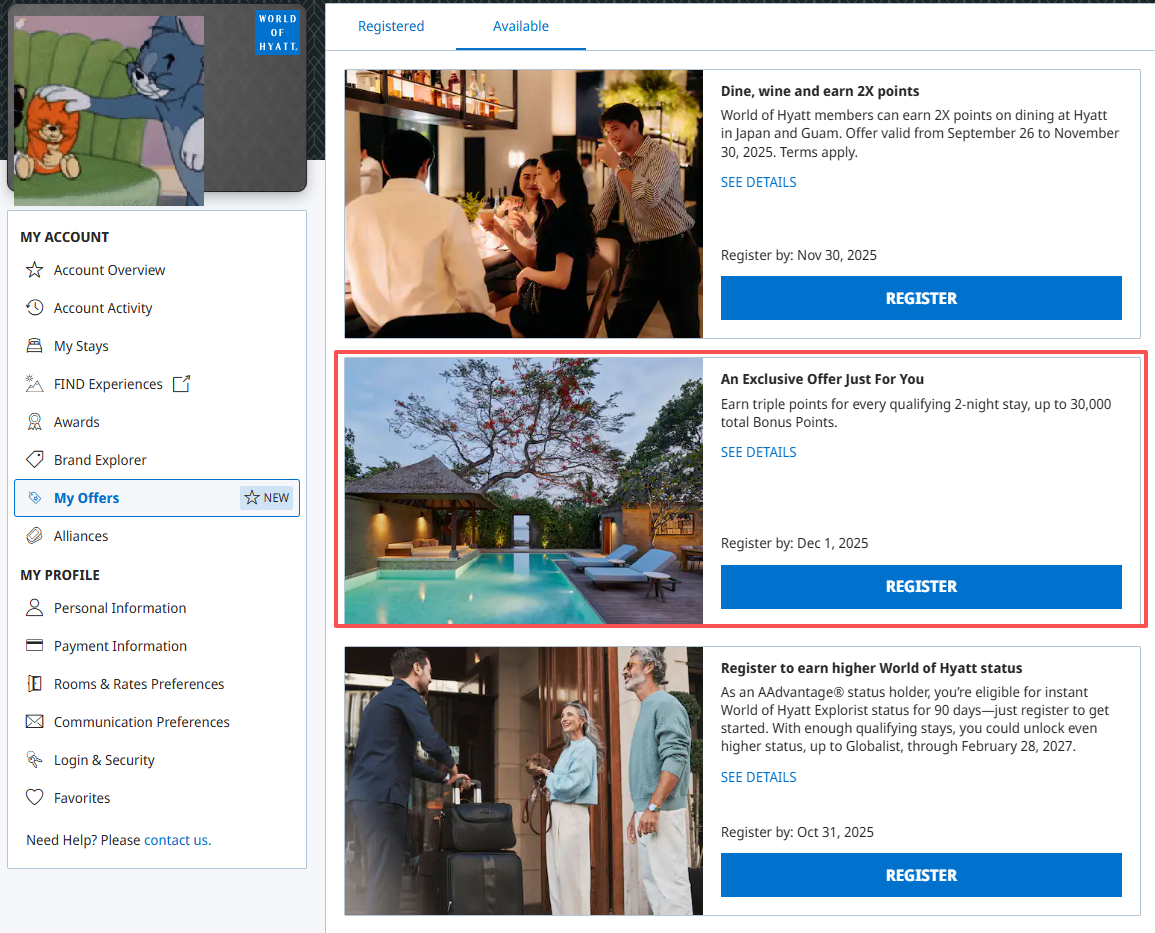Open My Offers in the sidebar
This screenshot has width=1155, height=933.
point(87,498)
